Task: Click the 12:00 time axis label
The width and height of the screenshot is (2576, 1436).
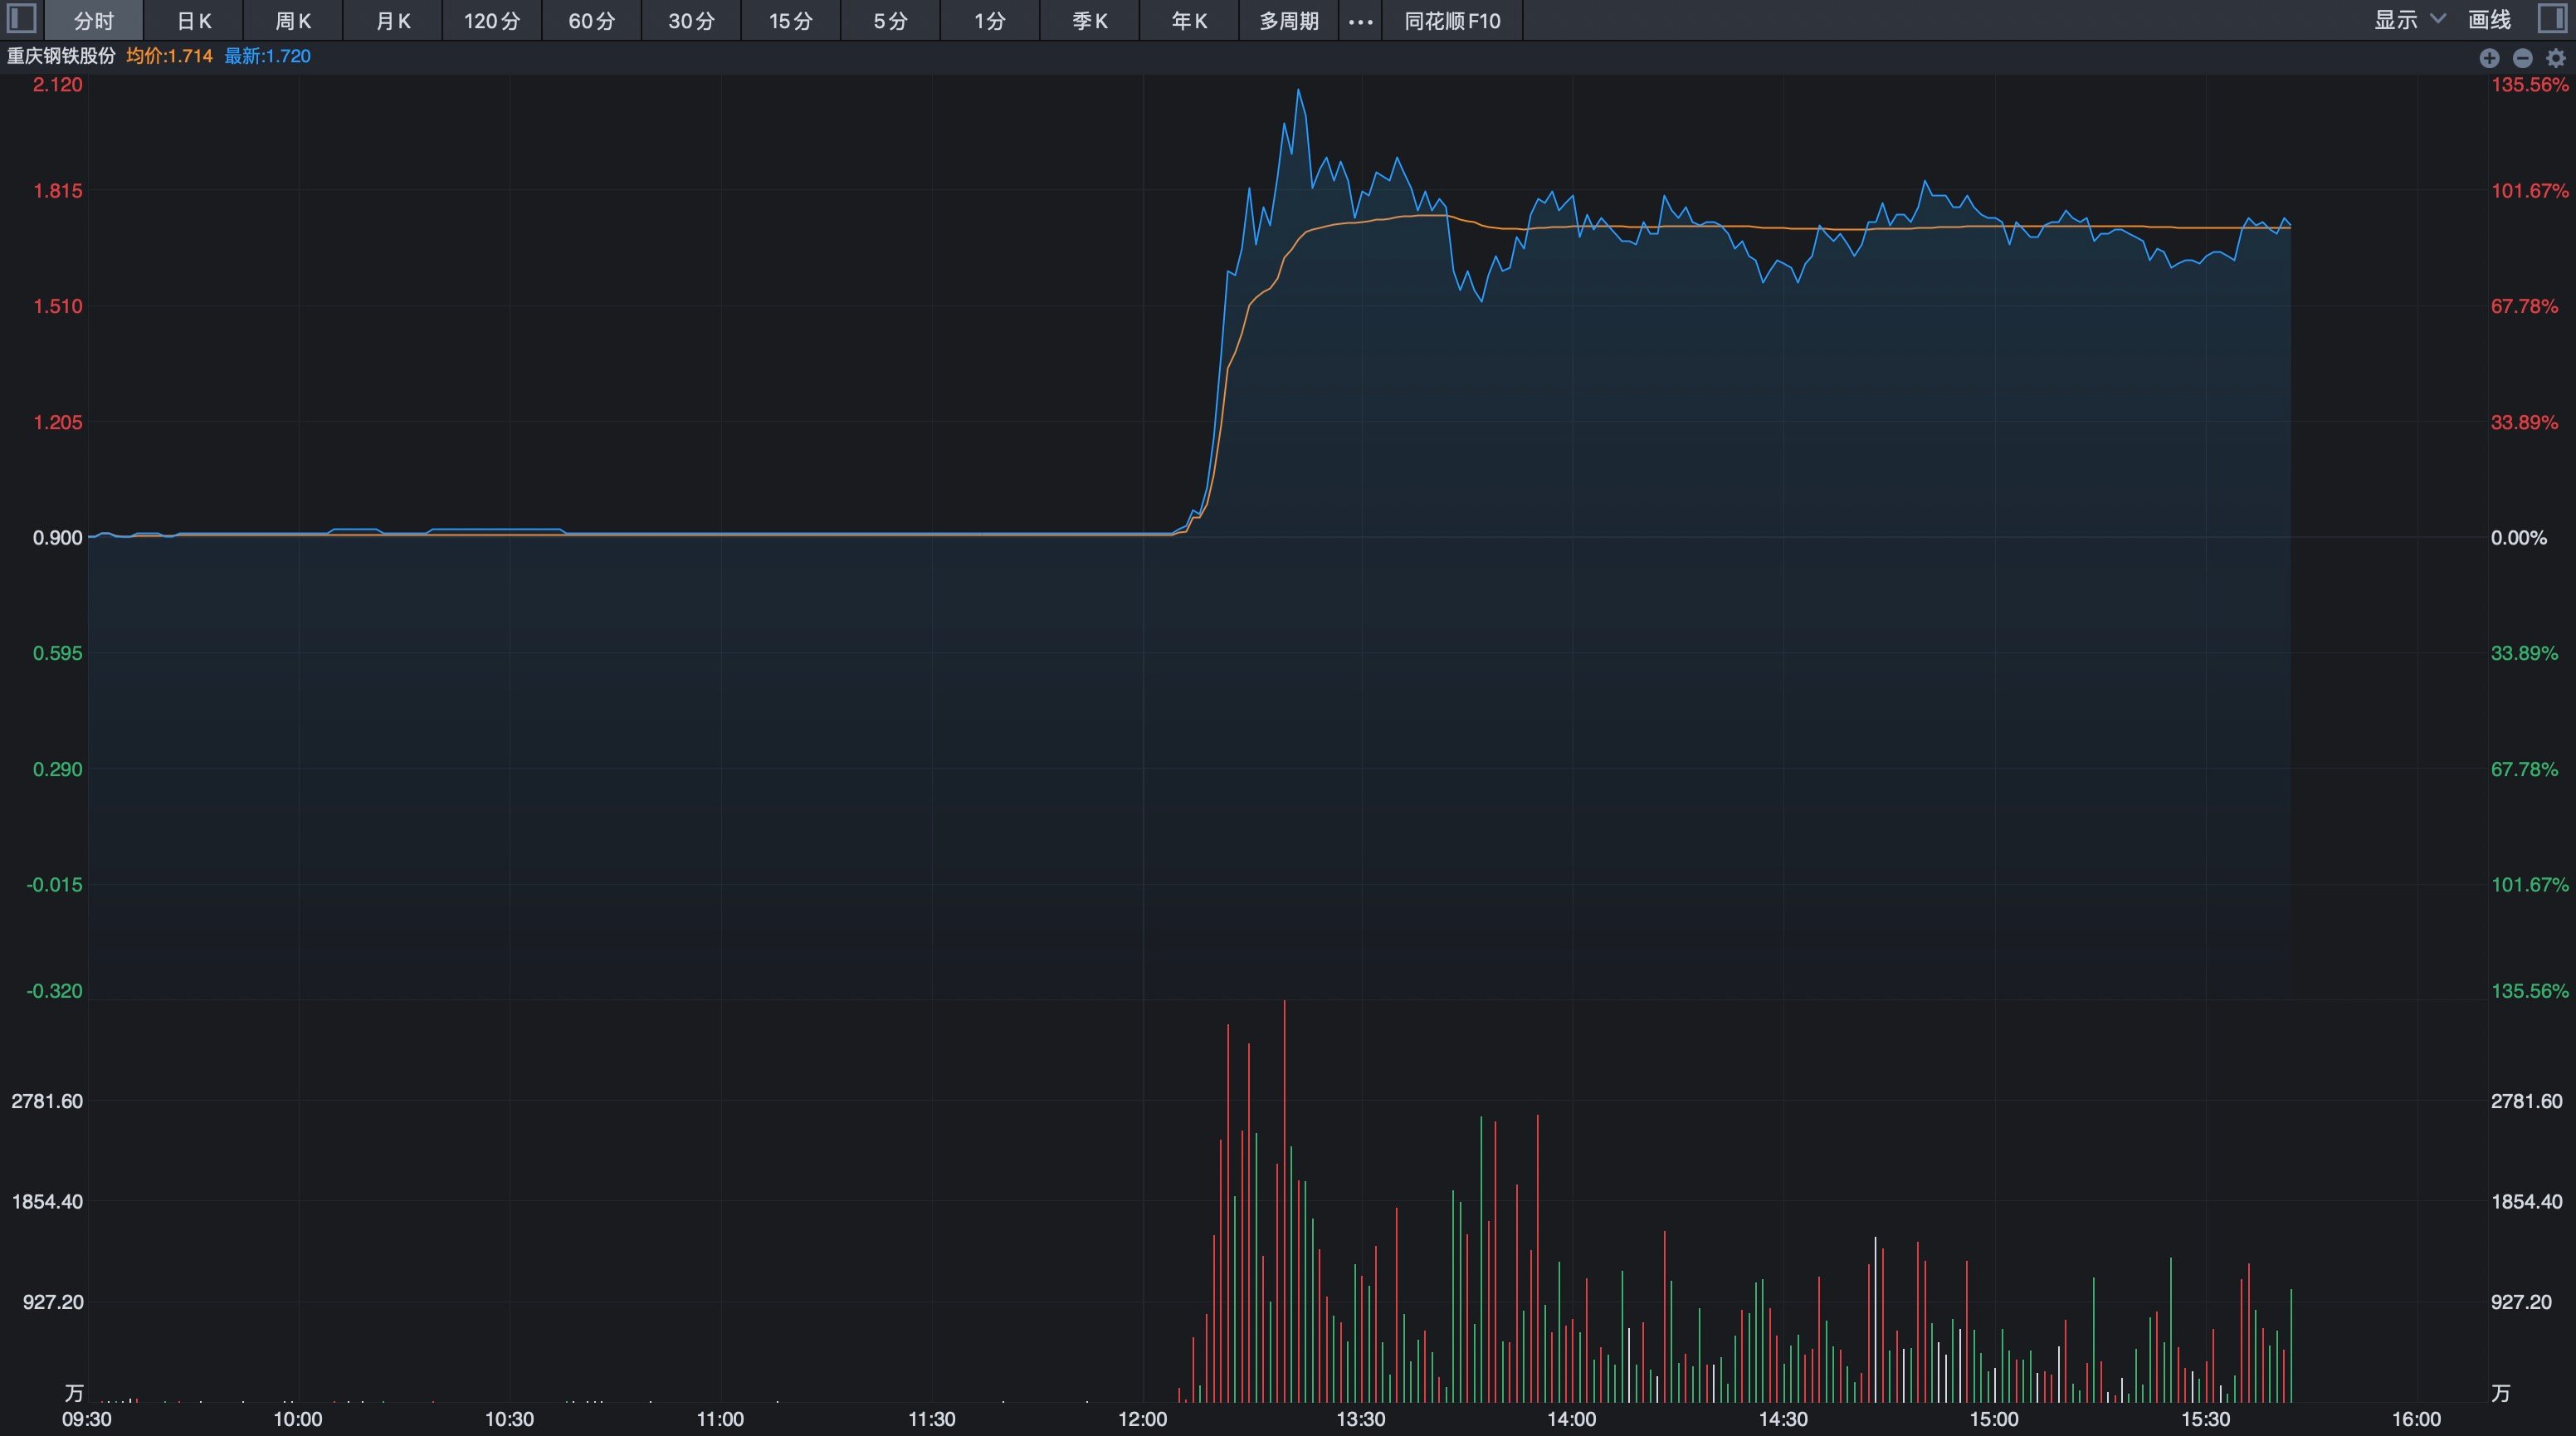Action: [x=1143, y=1419]
